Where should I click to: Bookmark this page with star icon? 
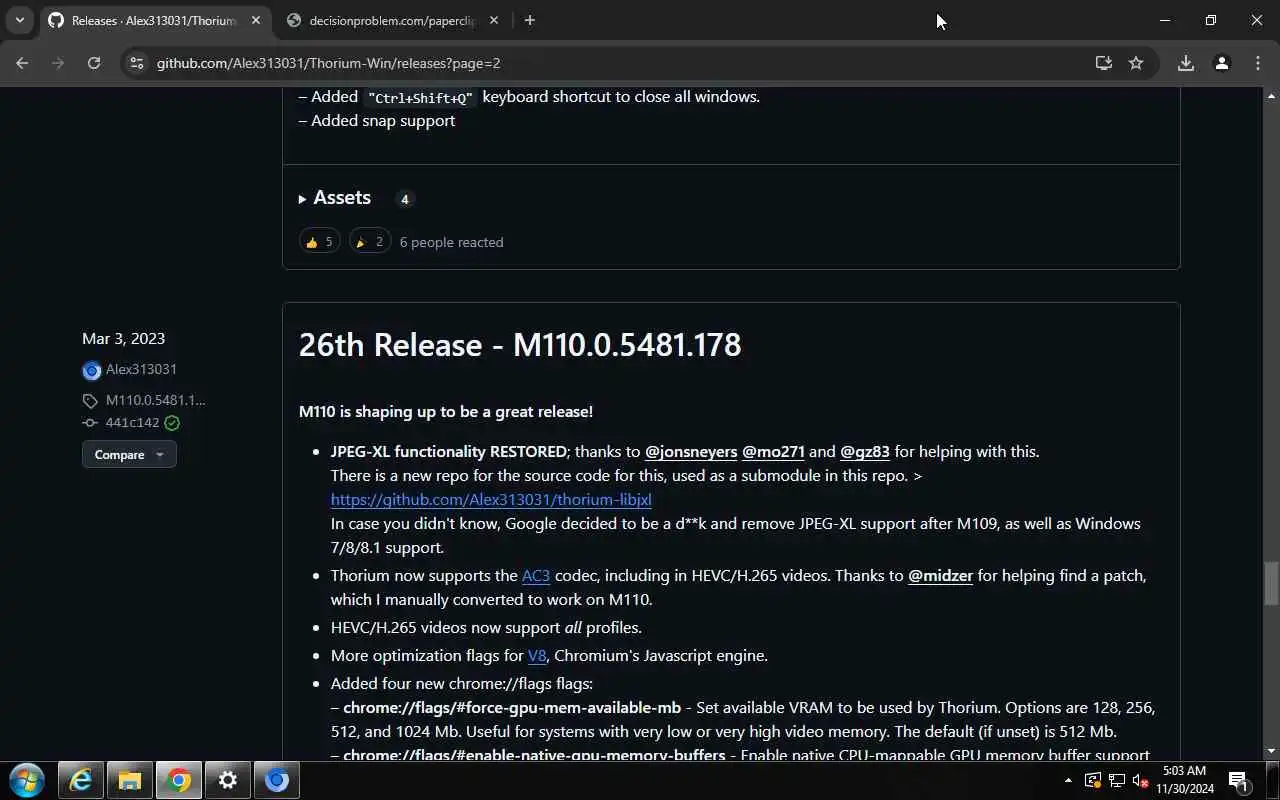point(1136,63)
